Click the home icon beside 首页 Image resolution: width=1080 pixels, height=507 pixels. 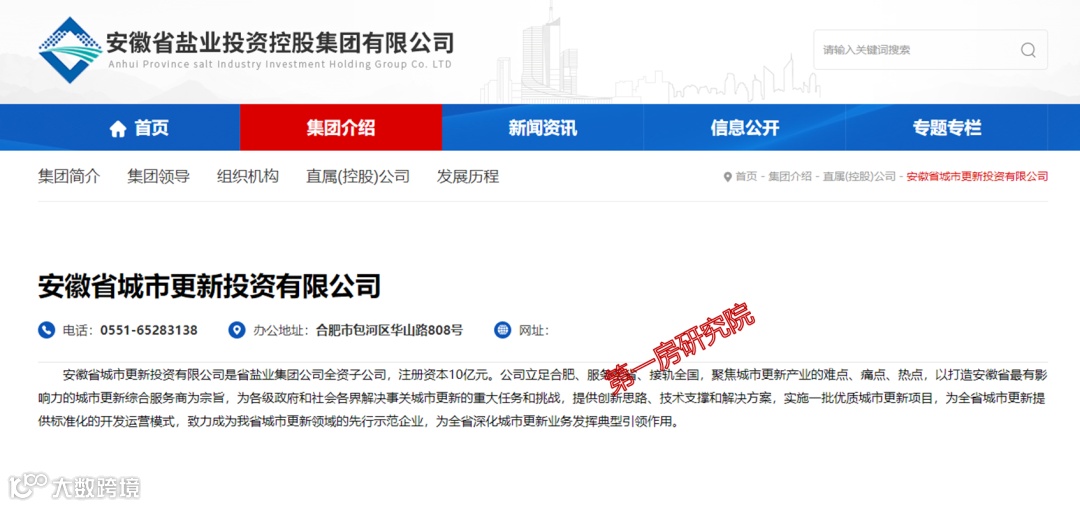coord(118,128)
